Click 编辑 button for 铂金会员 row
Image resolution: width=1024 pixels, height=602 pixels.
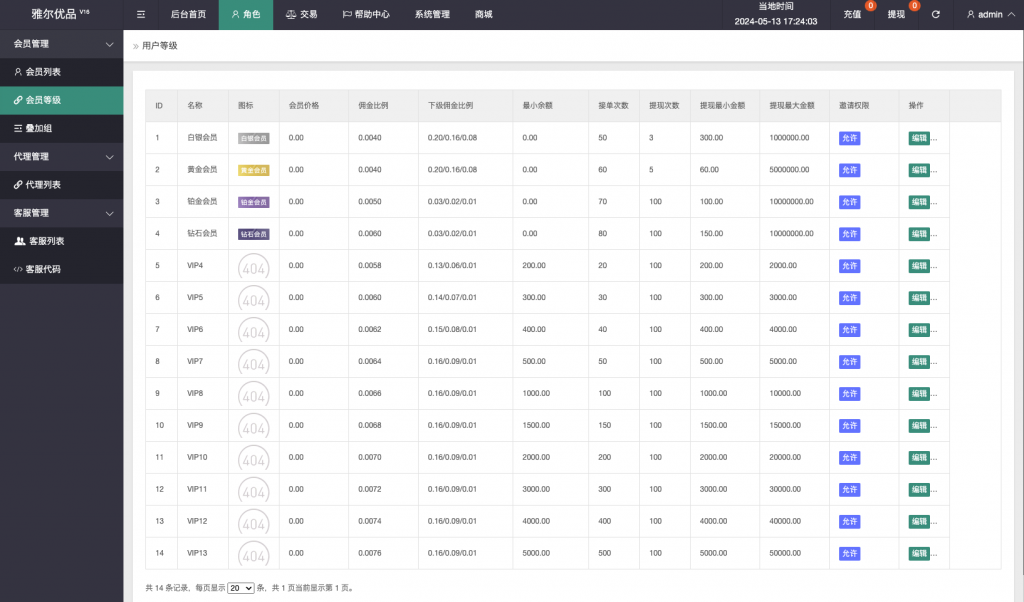918,202
